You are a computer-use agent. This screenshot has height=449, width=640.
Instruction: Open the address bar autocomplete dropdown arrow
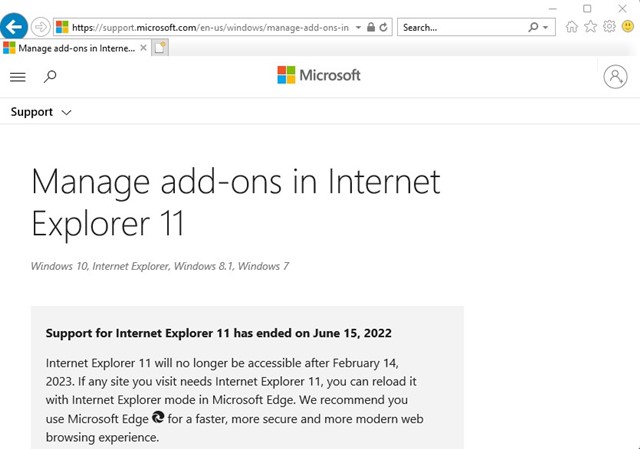[x=358, y=27]
